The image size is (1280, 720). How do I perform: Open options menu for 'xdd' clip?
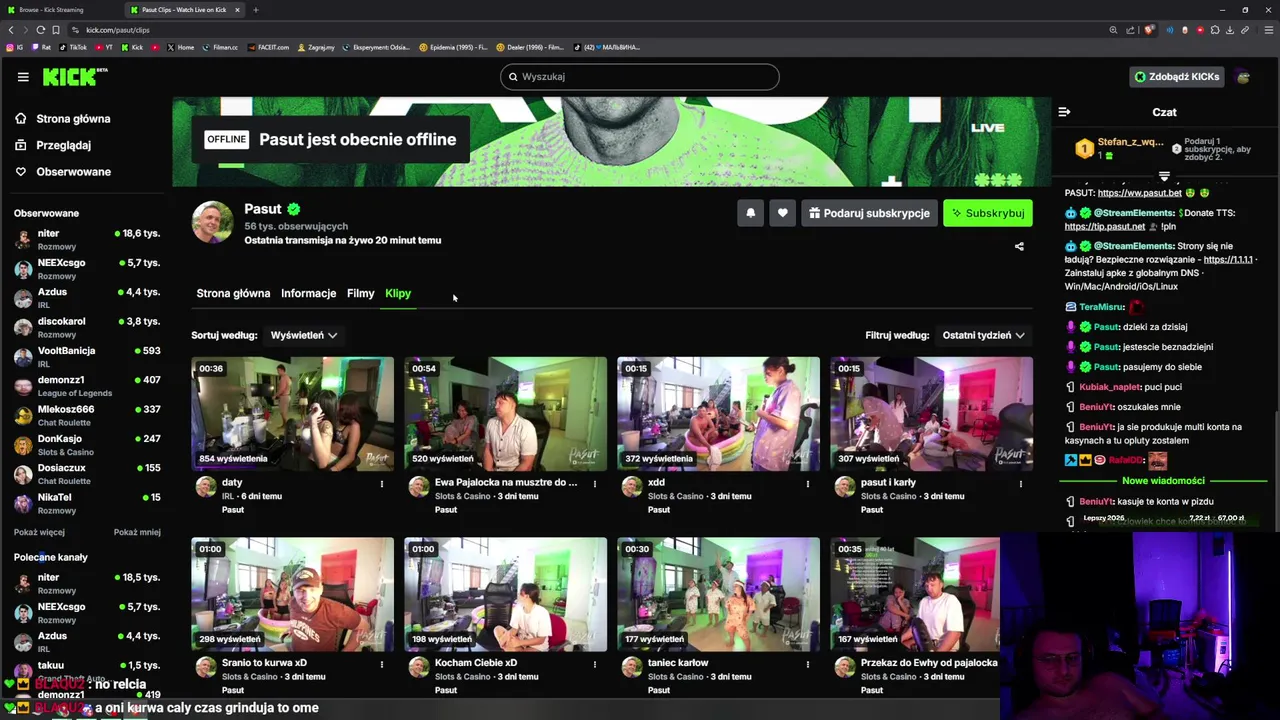tap(807, 484)
